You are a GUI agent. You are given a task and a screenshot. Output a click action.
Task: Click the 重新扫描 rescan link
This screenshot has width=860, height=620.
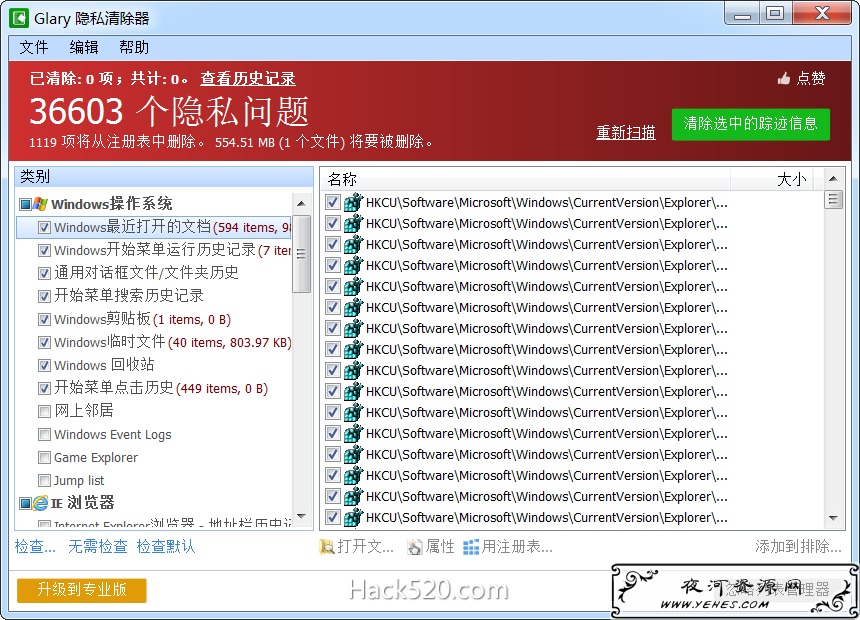point(626,132)
